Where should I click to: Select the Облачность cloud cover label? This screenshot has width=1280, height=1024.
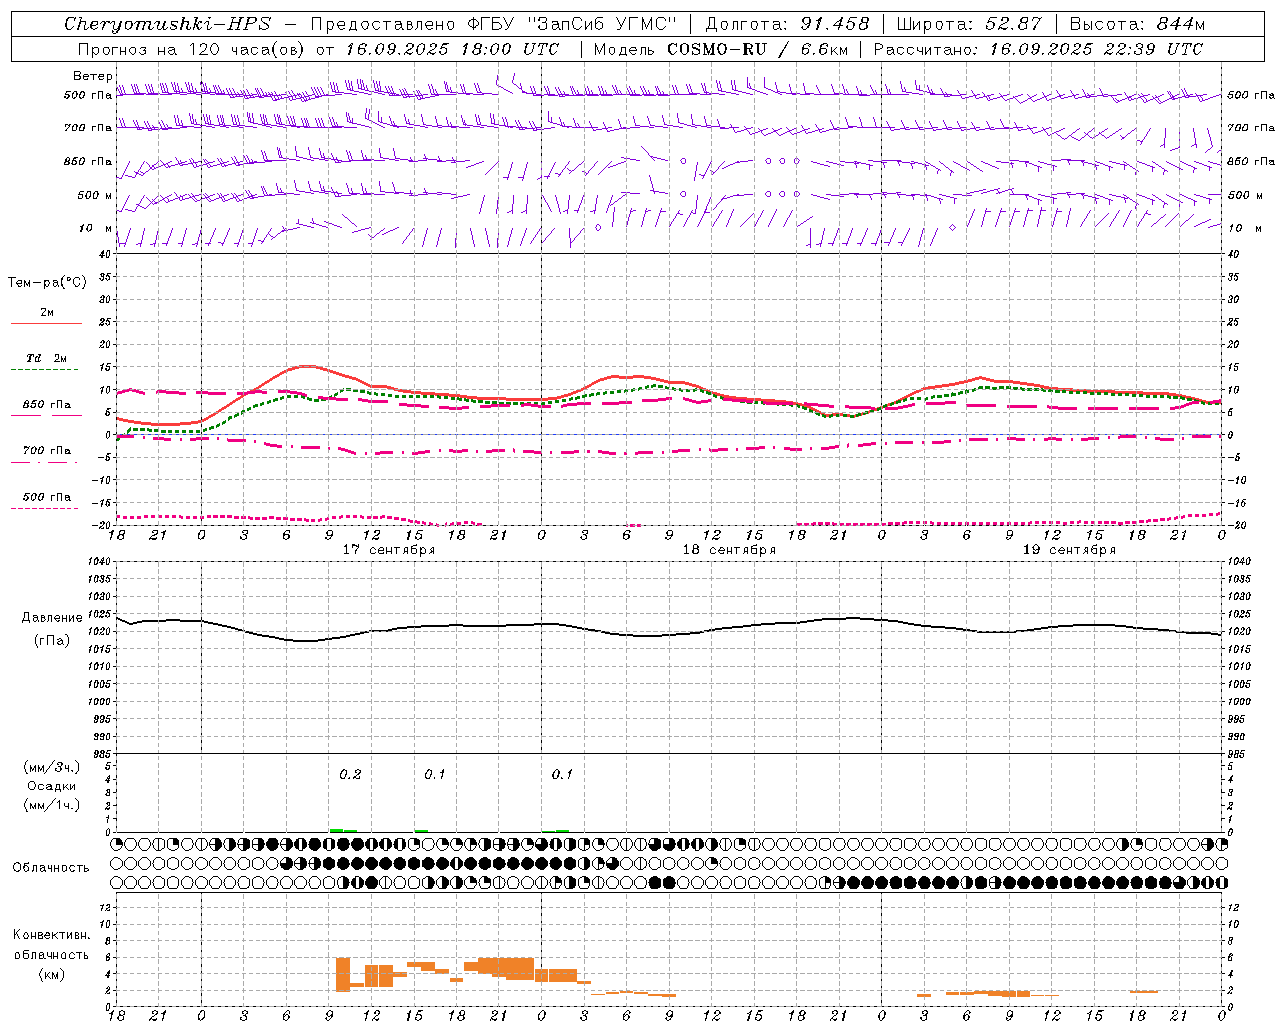click(51, 867)
